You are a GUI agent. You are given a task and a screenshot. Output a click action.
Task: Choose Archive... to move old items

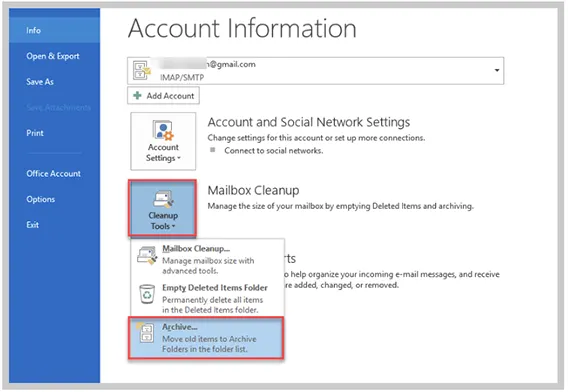click(206, 338)
